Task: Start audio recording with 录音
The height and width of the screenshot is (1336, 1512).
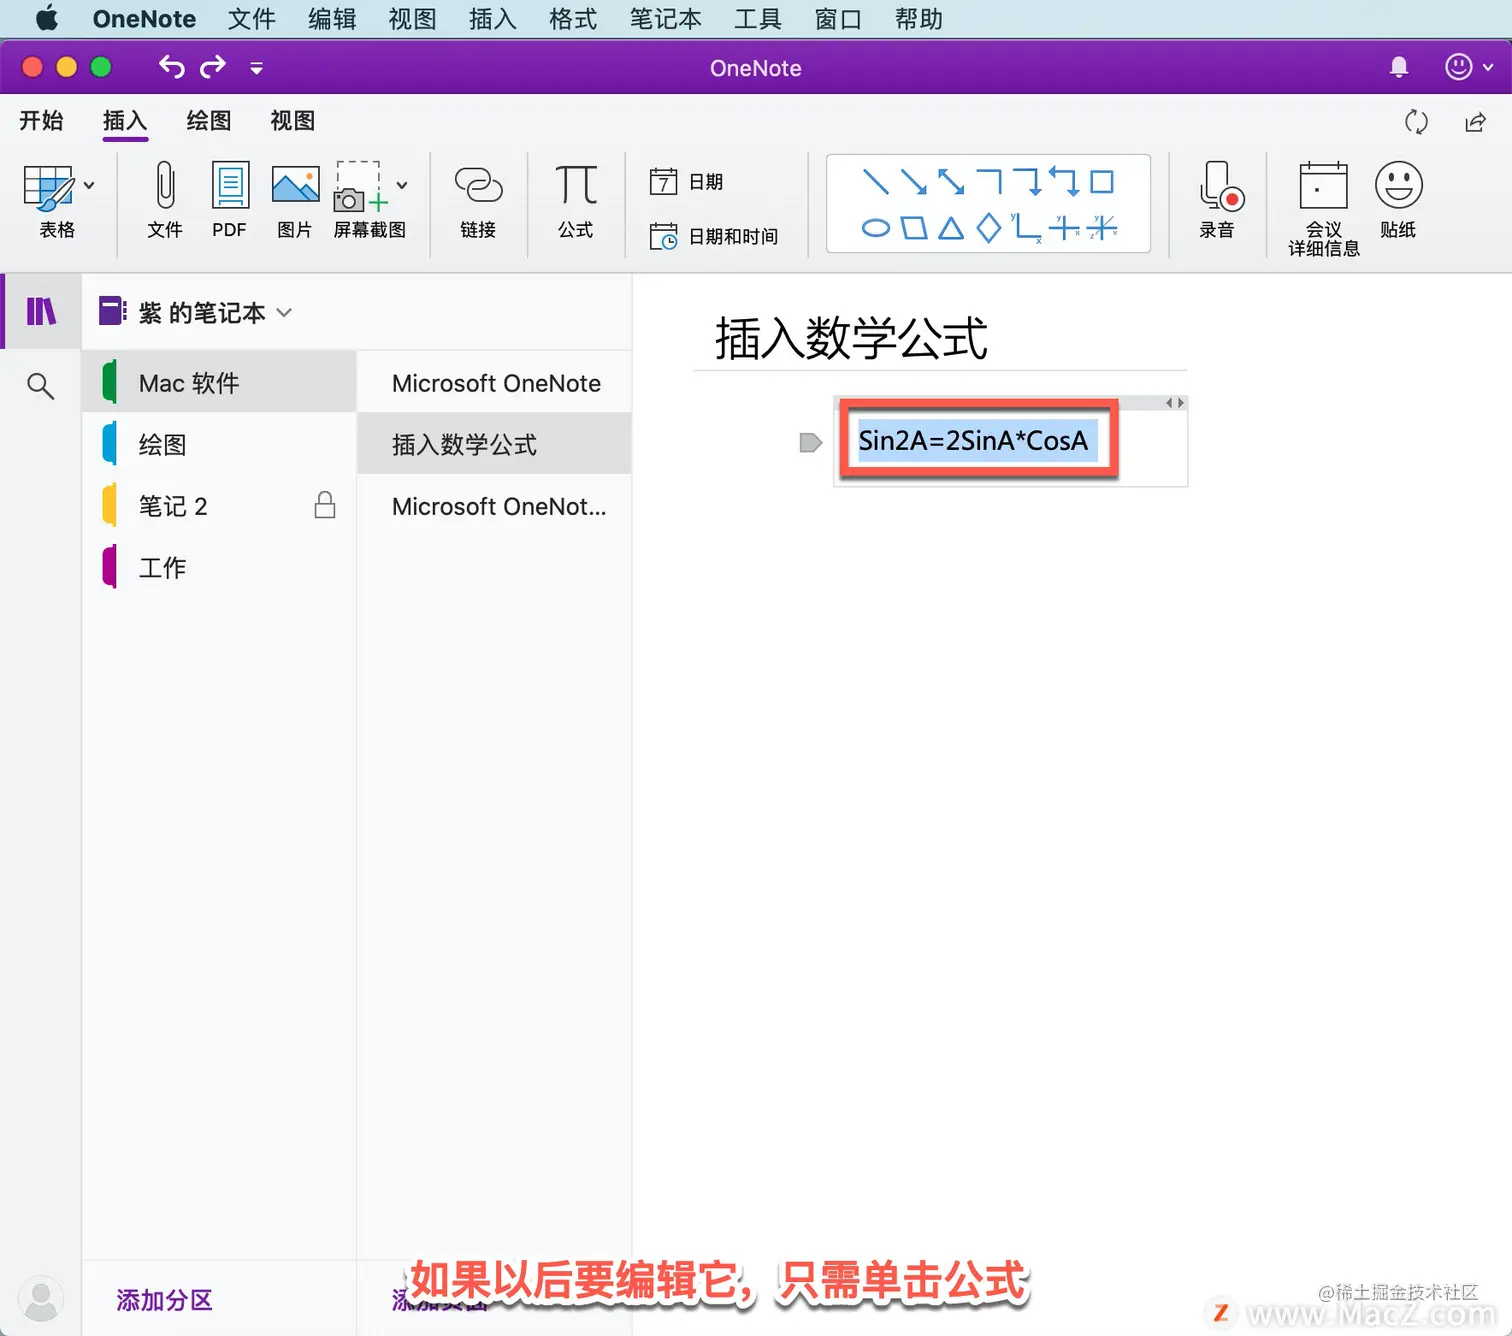Action: 1218,200
